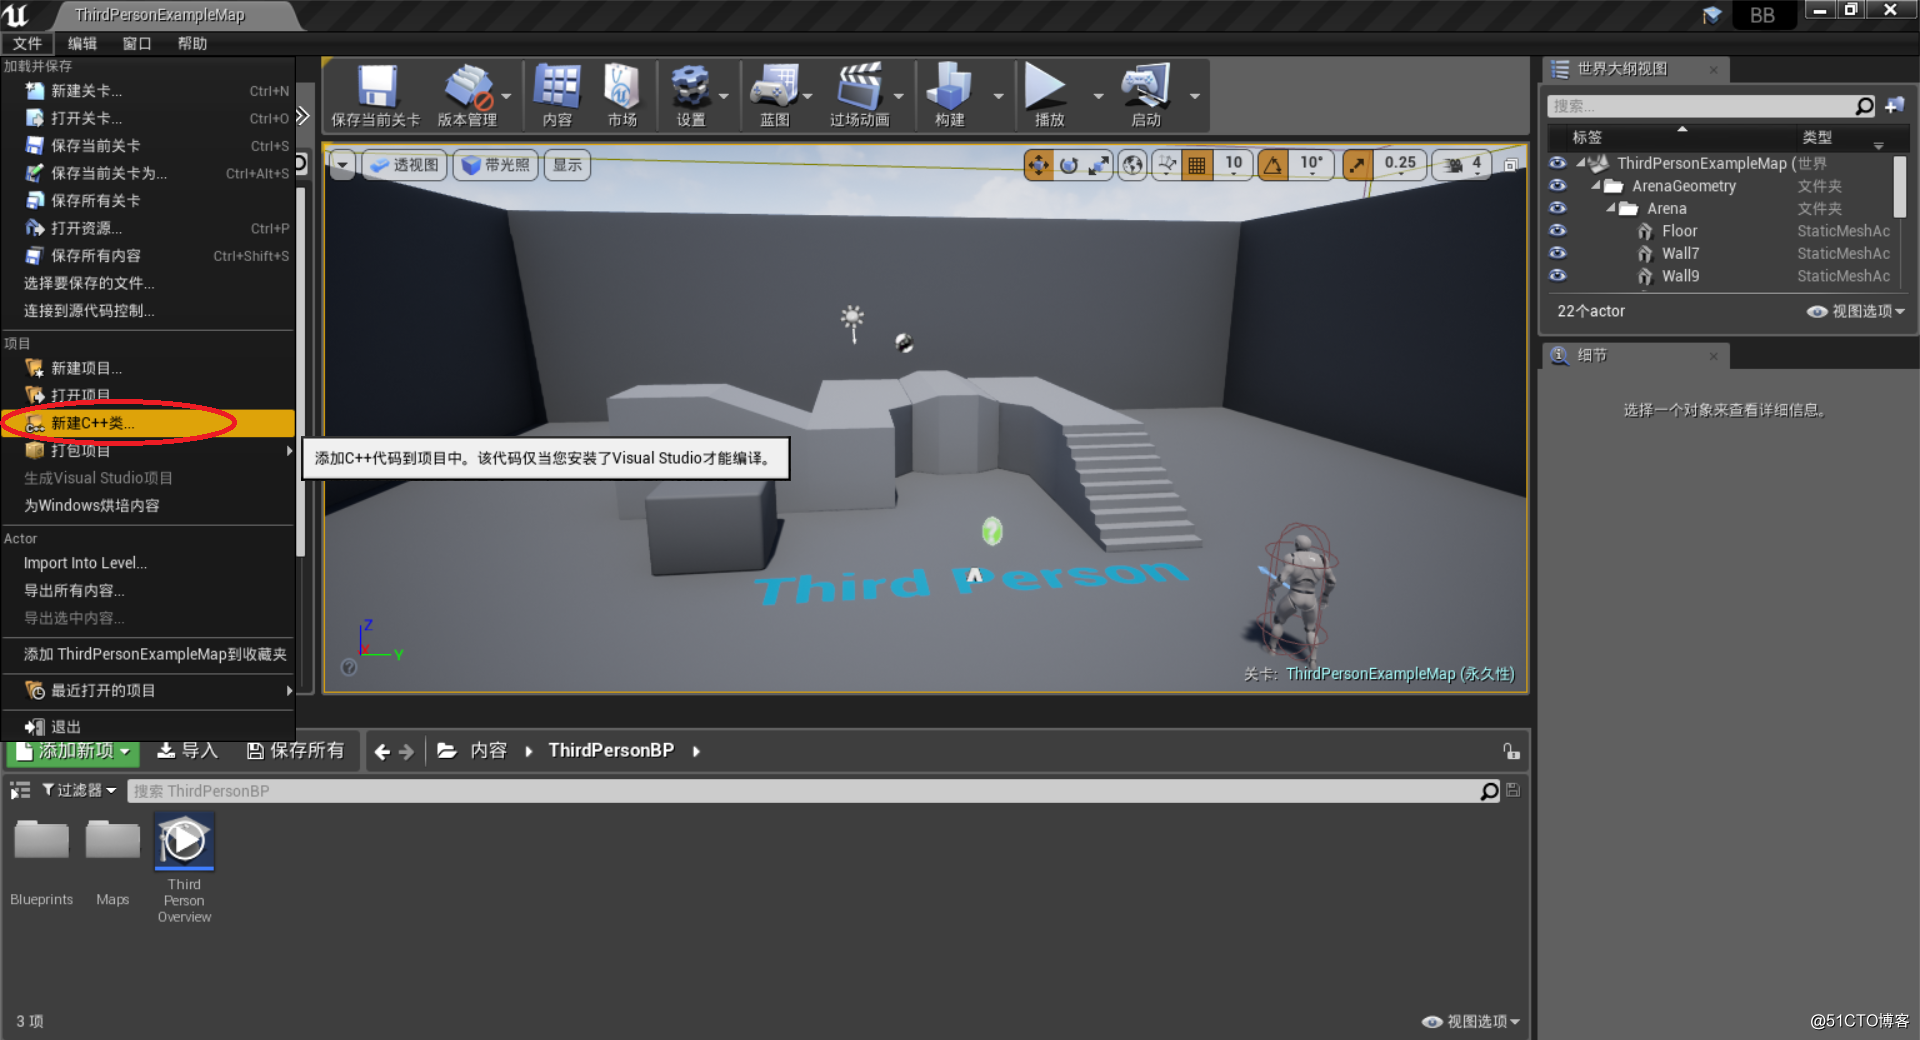Maximize or restore the viewport layout icon
The width and height of the screenshot is (1920, 1040).
click(x=1511, y=165)
